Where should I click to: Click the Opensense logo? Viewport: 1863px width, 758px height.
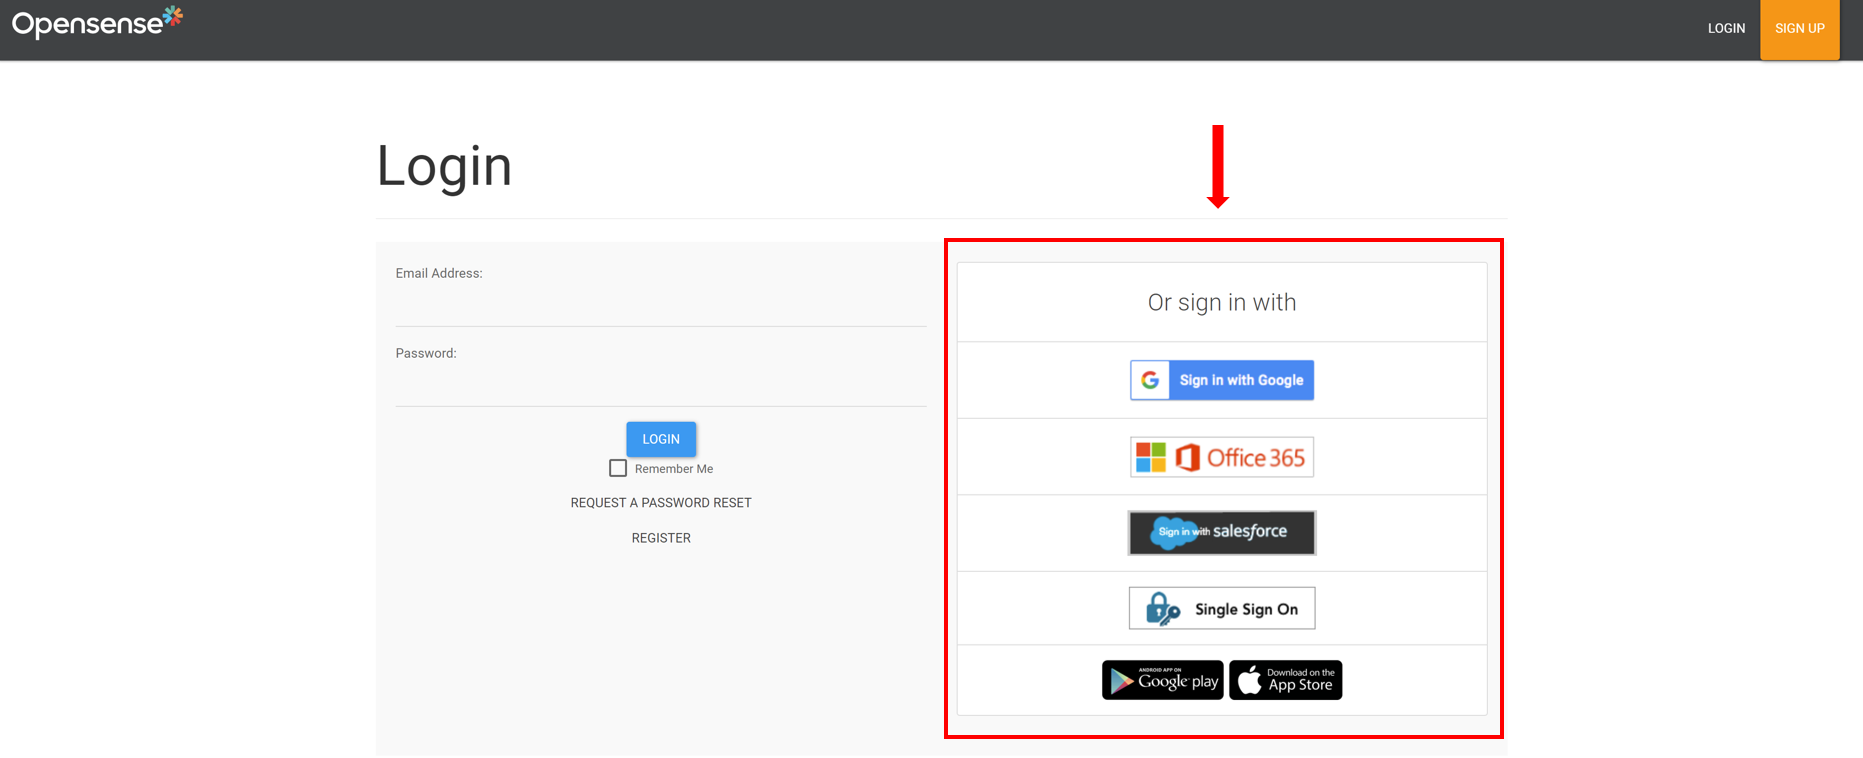coord(97,22)
